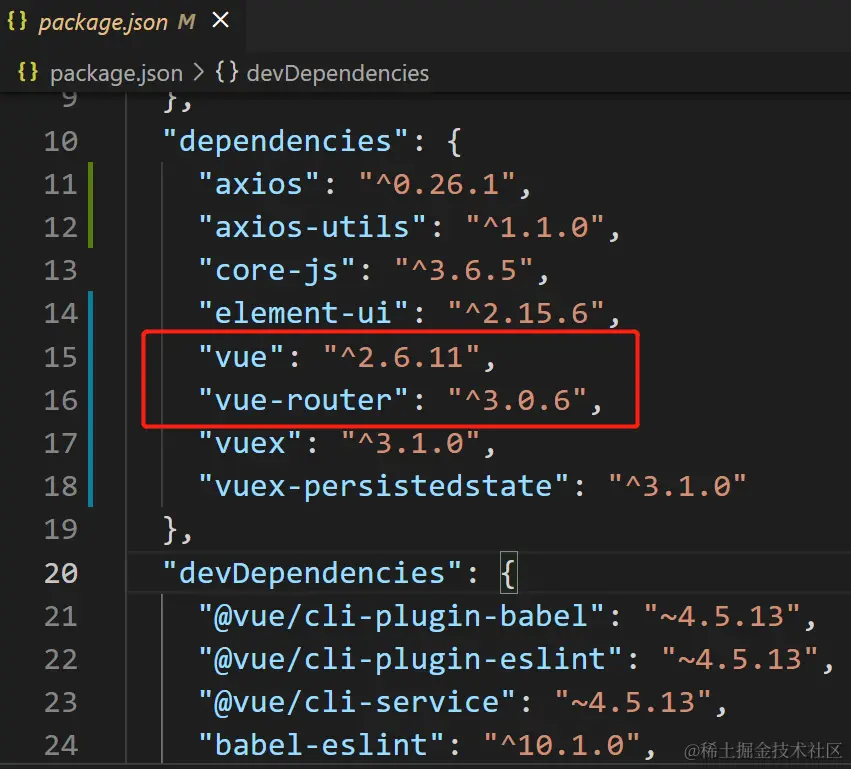Click the "@vue/cli-plugin-eslint" key

410,659
